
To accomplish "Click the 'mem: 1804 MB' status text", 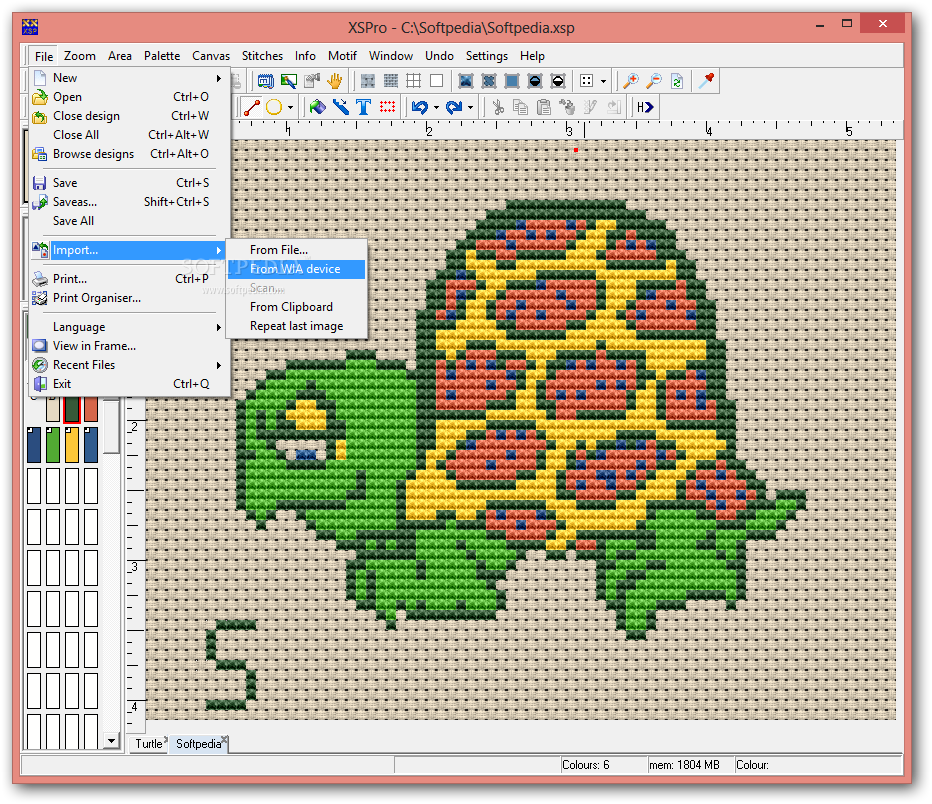I will 684,765.
